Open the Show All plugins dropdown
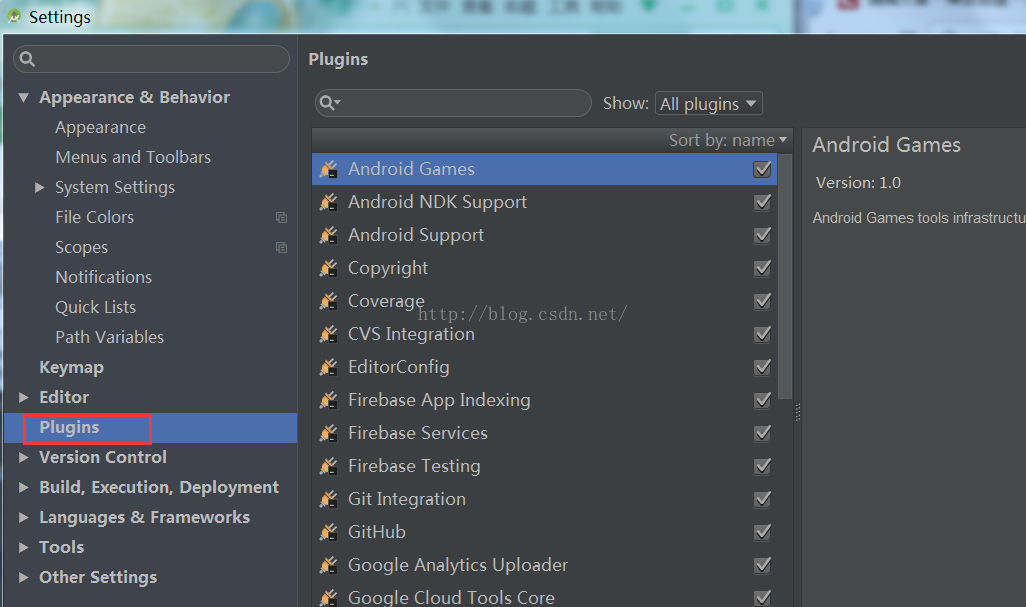The height and width of the screenshot is (607, 1026). (709, 103)
